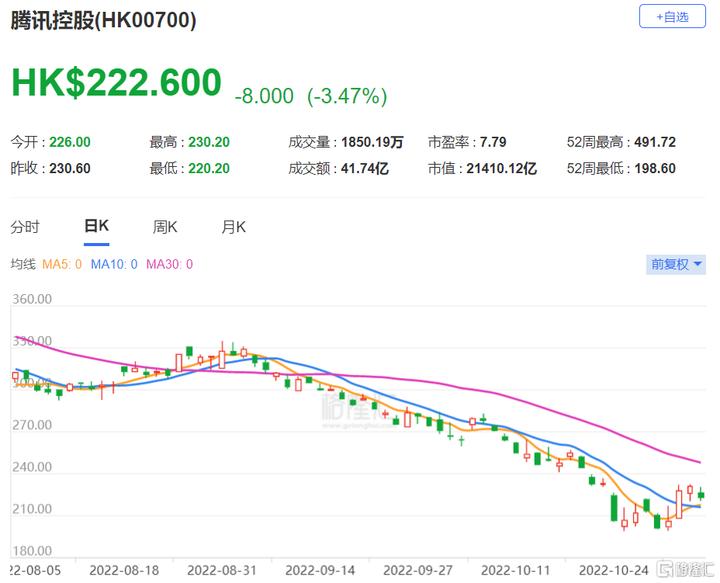Click date label 2022-09-27
The image size is (720, 583).
click(418, 571)
